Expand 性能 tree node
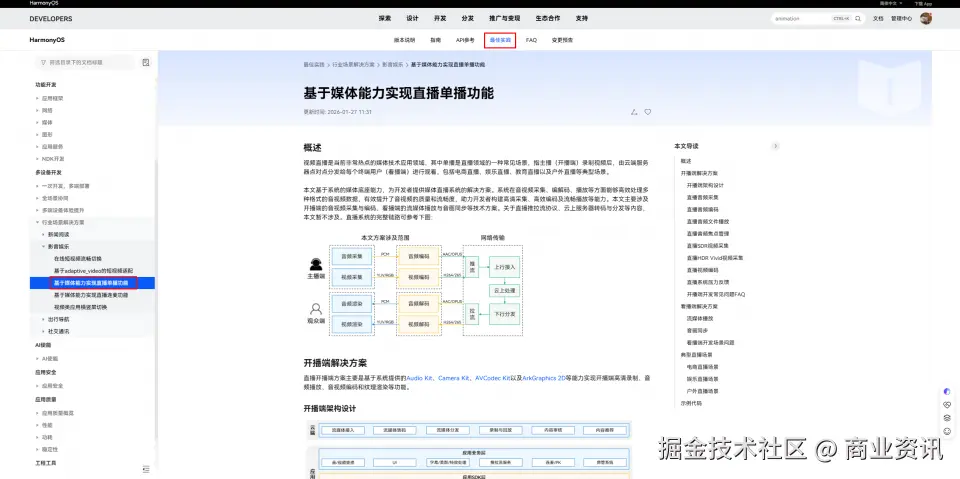This screenshot has width=960, height=479. point(37,425)
